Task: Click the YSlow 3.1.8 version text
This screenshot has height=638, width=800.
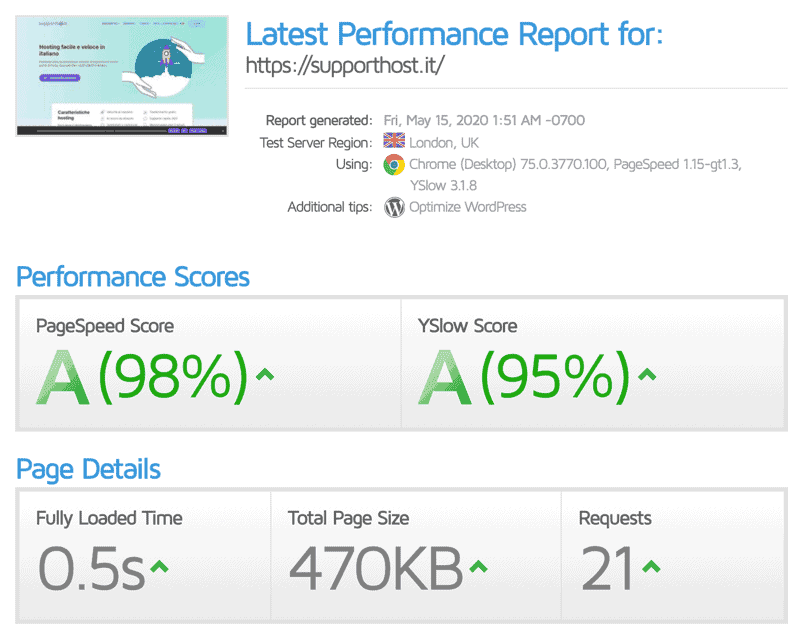Action: pyautogui.click(x=443, y=185)
